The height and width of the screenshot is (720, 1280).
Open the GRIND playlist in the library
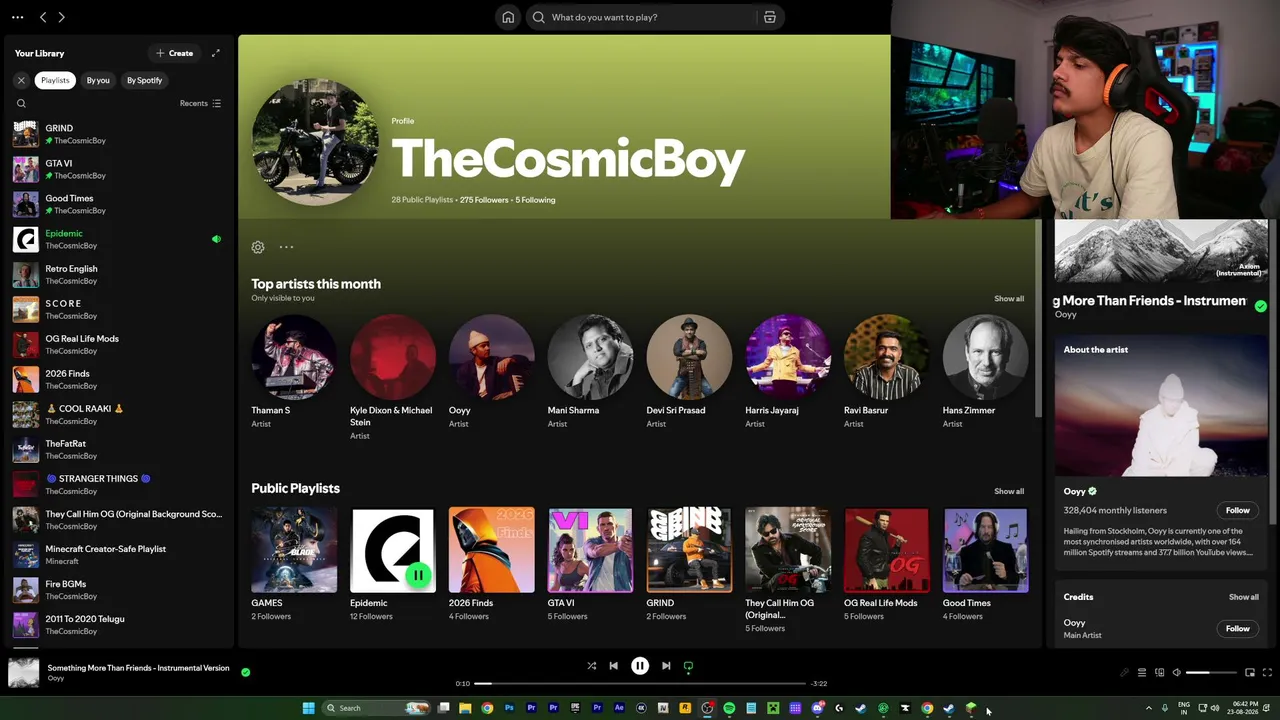tap(118, 134)
